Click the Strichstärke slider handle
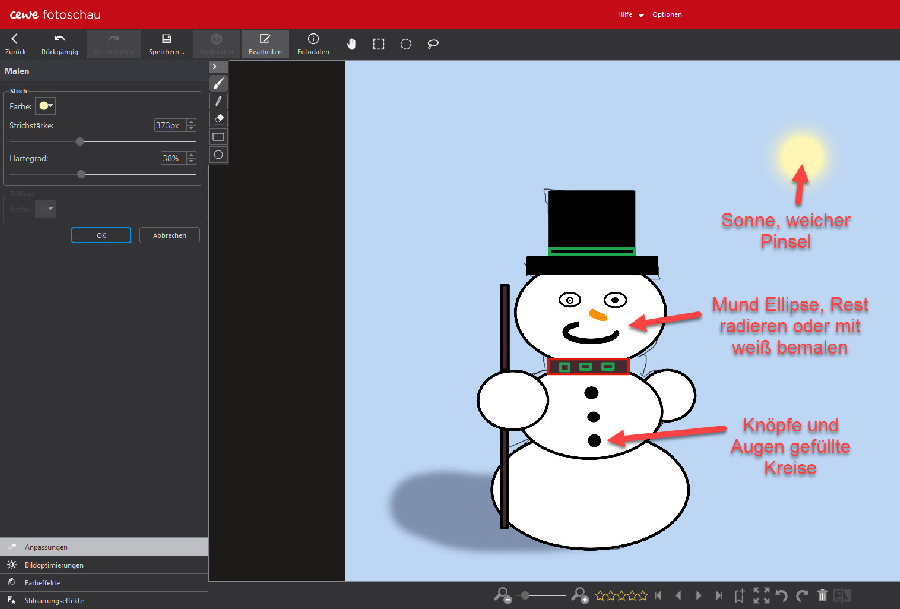 [80, 142]
